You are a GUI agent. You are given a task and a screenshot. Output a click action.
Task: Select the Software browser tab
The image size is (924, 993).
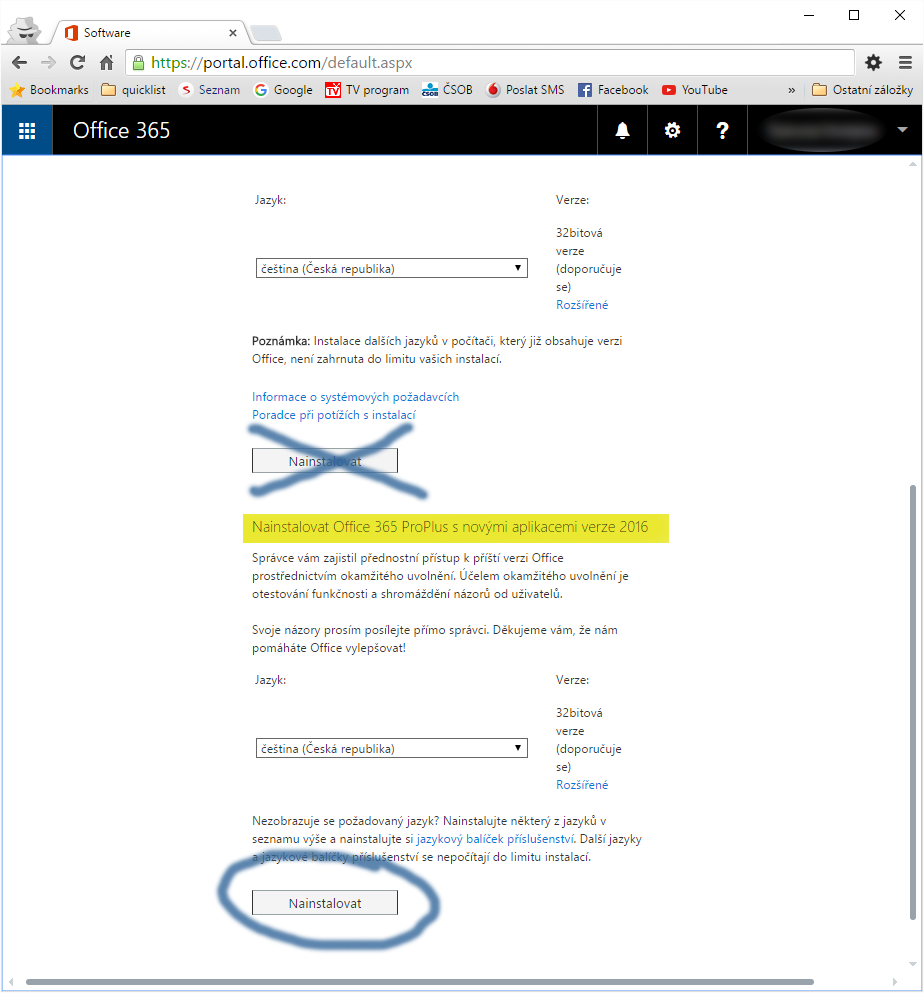149,32
